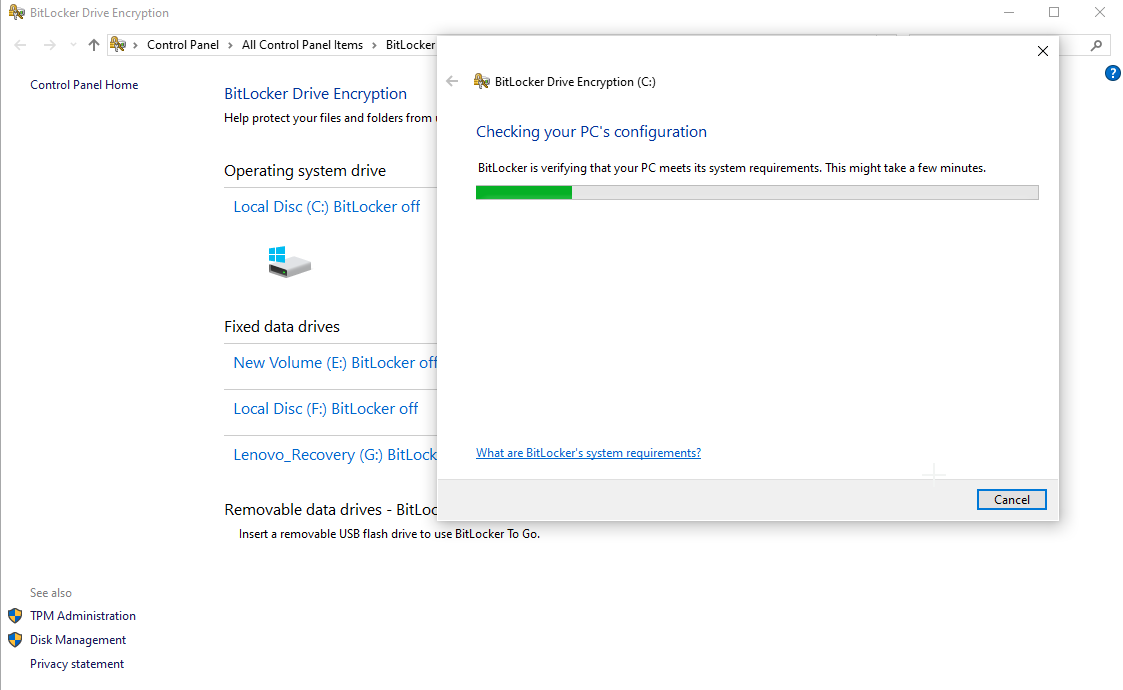Viewport: 1123px width, 690px height.
Task: Click the back navigation arrow
Action: 19,44
